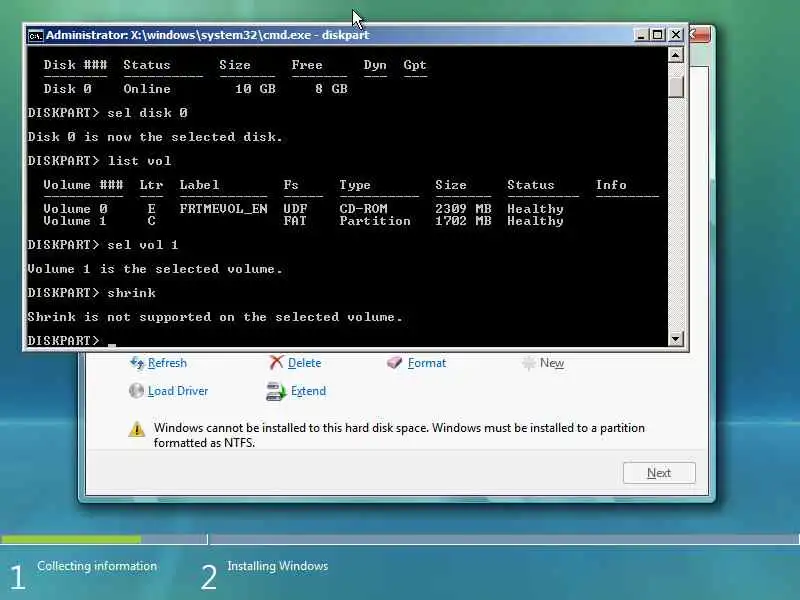Click the red Delete X icon
The image size is (800, 600).
276,363
